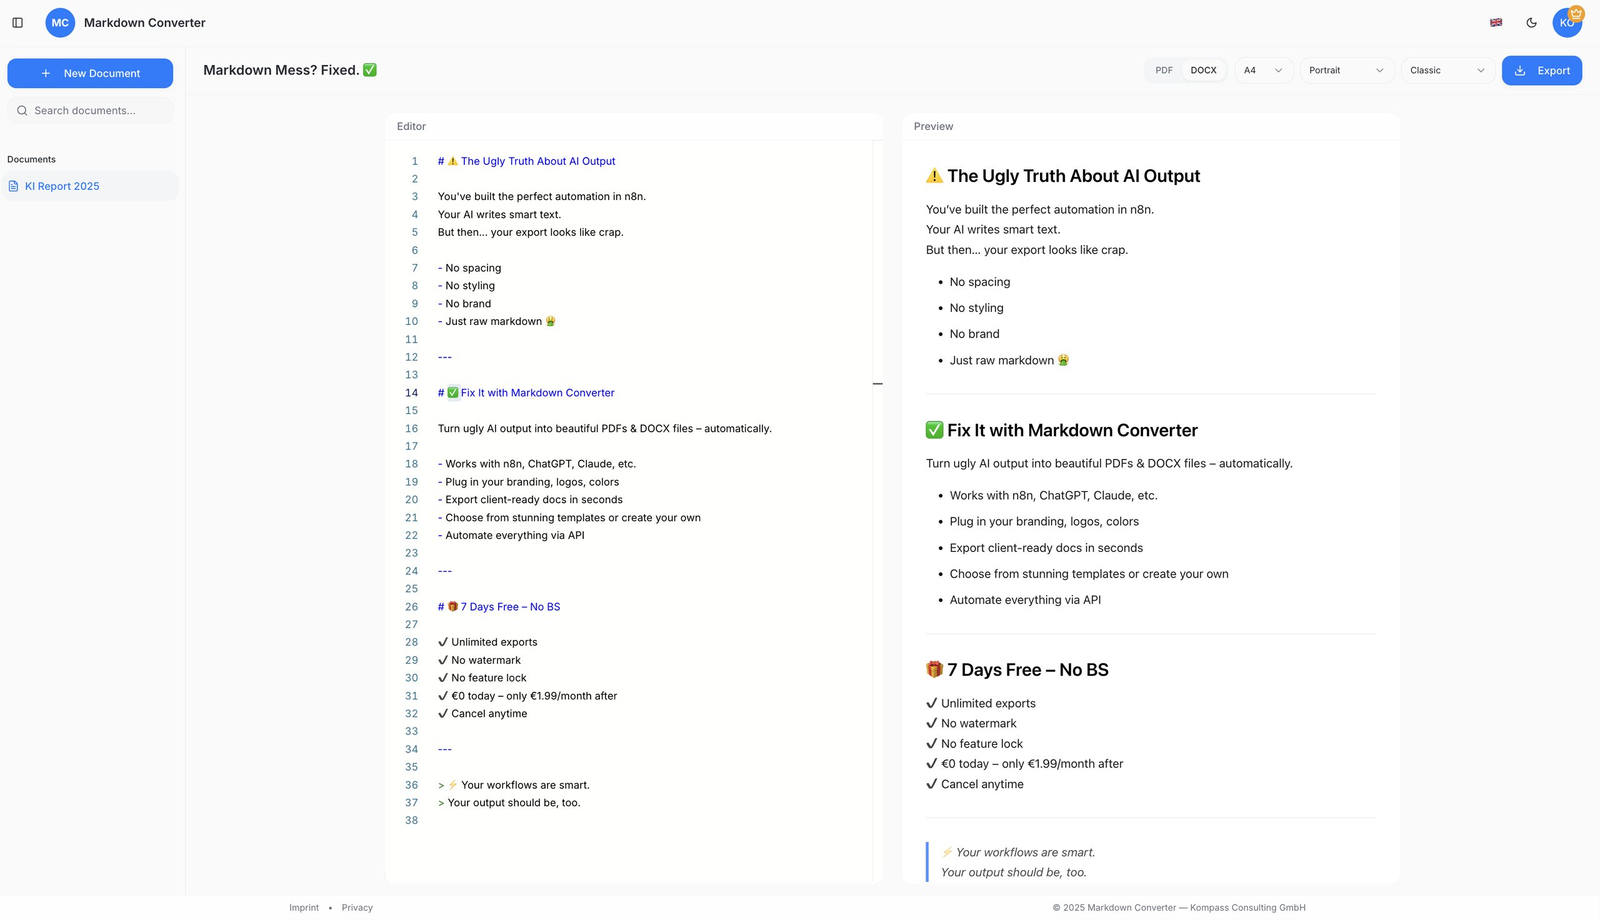Click the MC Markdown Converter logo
The height and width of the screenshot is (920, 1600).
(x=60, y=23)
